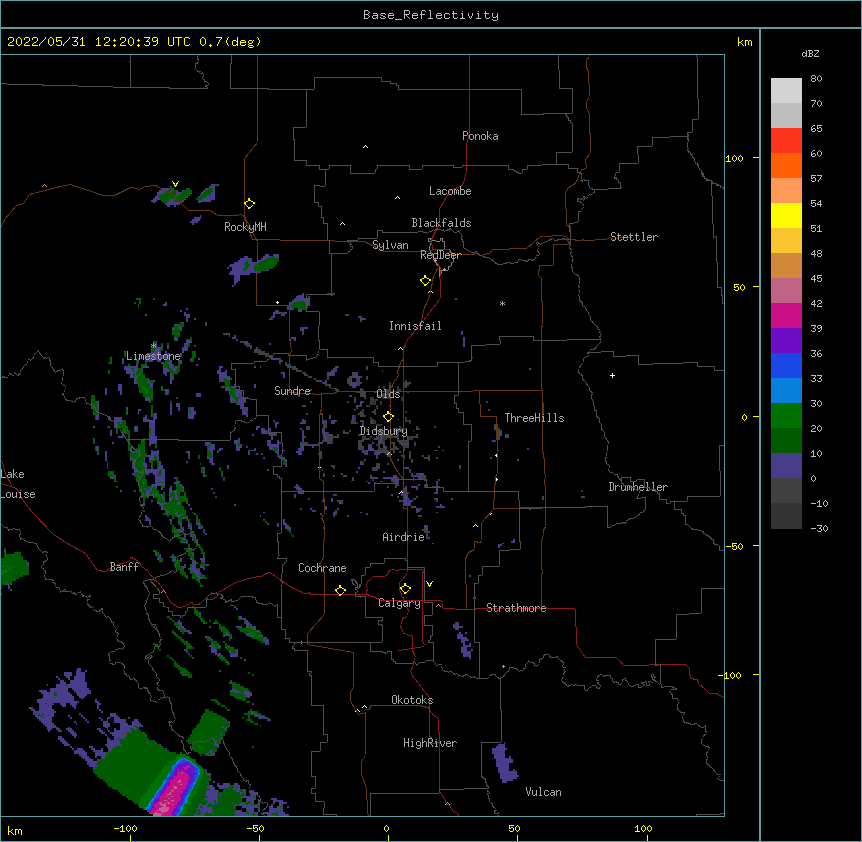Screen dimensions: 862x842
Task: Click the yellow v marker west of RockyMH
Action: click(175, 184)
